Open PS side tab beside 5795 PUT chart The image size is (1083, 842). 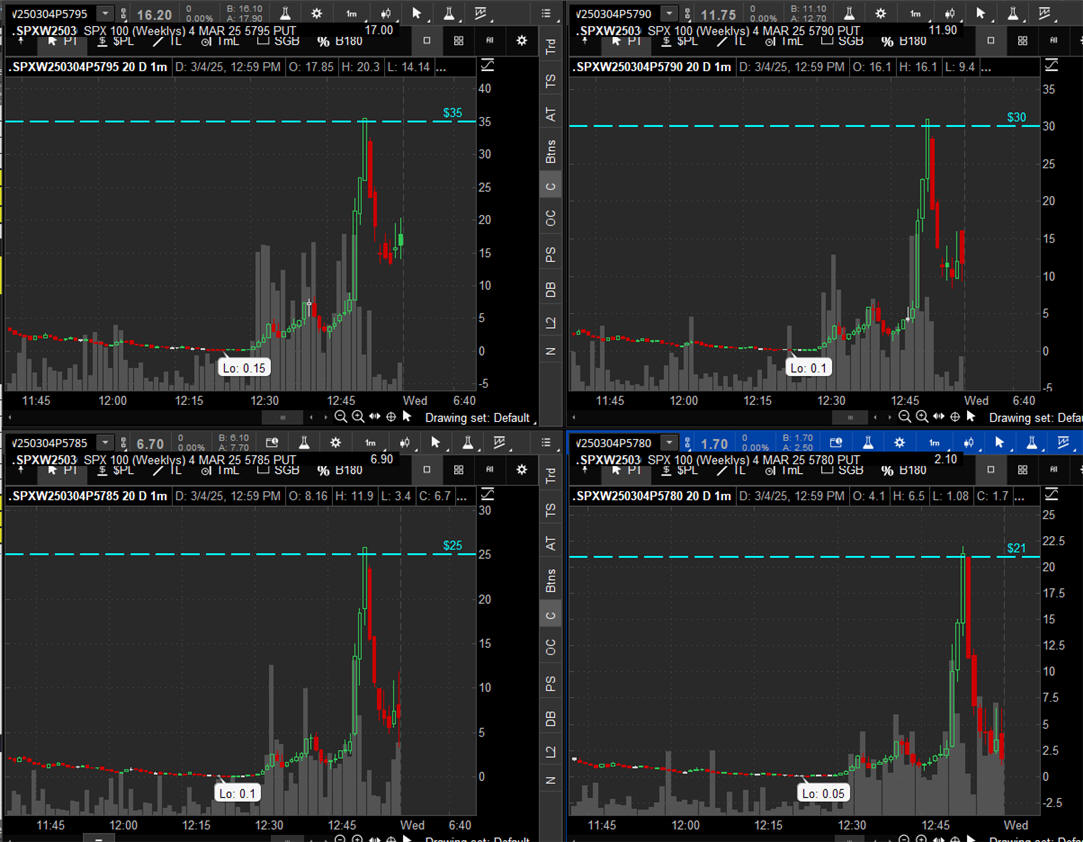click(x=550, y=254)
